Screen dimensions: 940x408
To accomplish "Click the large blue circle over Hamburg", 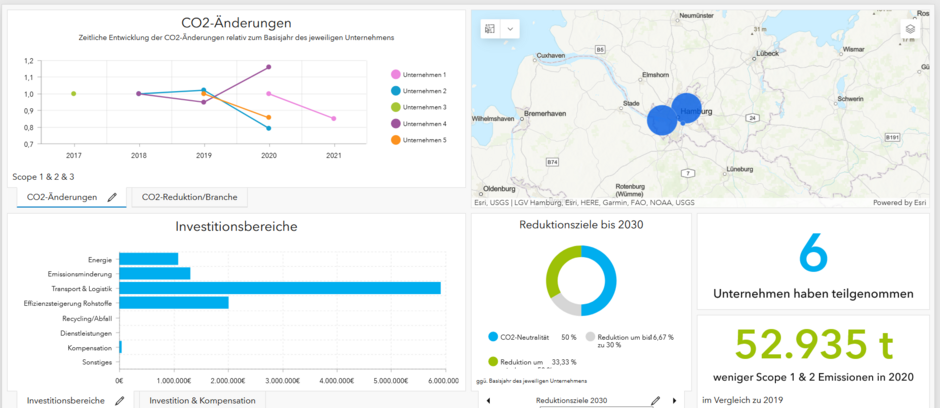I will 686,108.
